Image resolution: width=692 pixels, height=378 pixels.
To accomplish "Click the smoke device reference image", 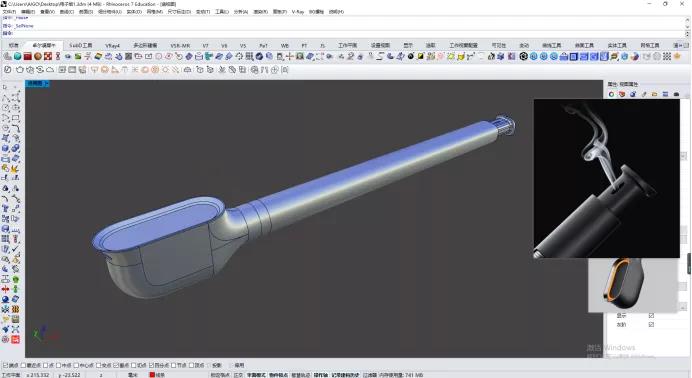I will pyautogui.click(x=606, y=178).
